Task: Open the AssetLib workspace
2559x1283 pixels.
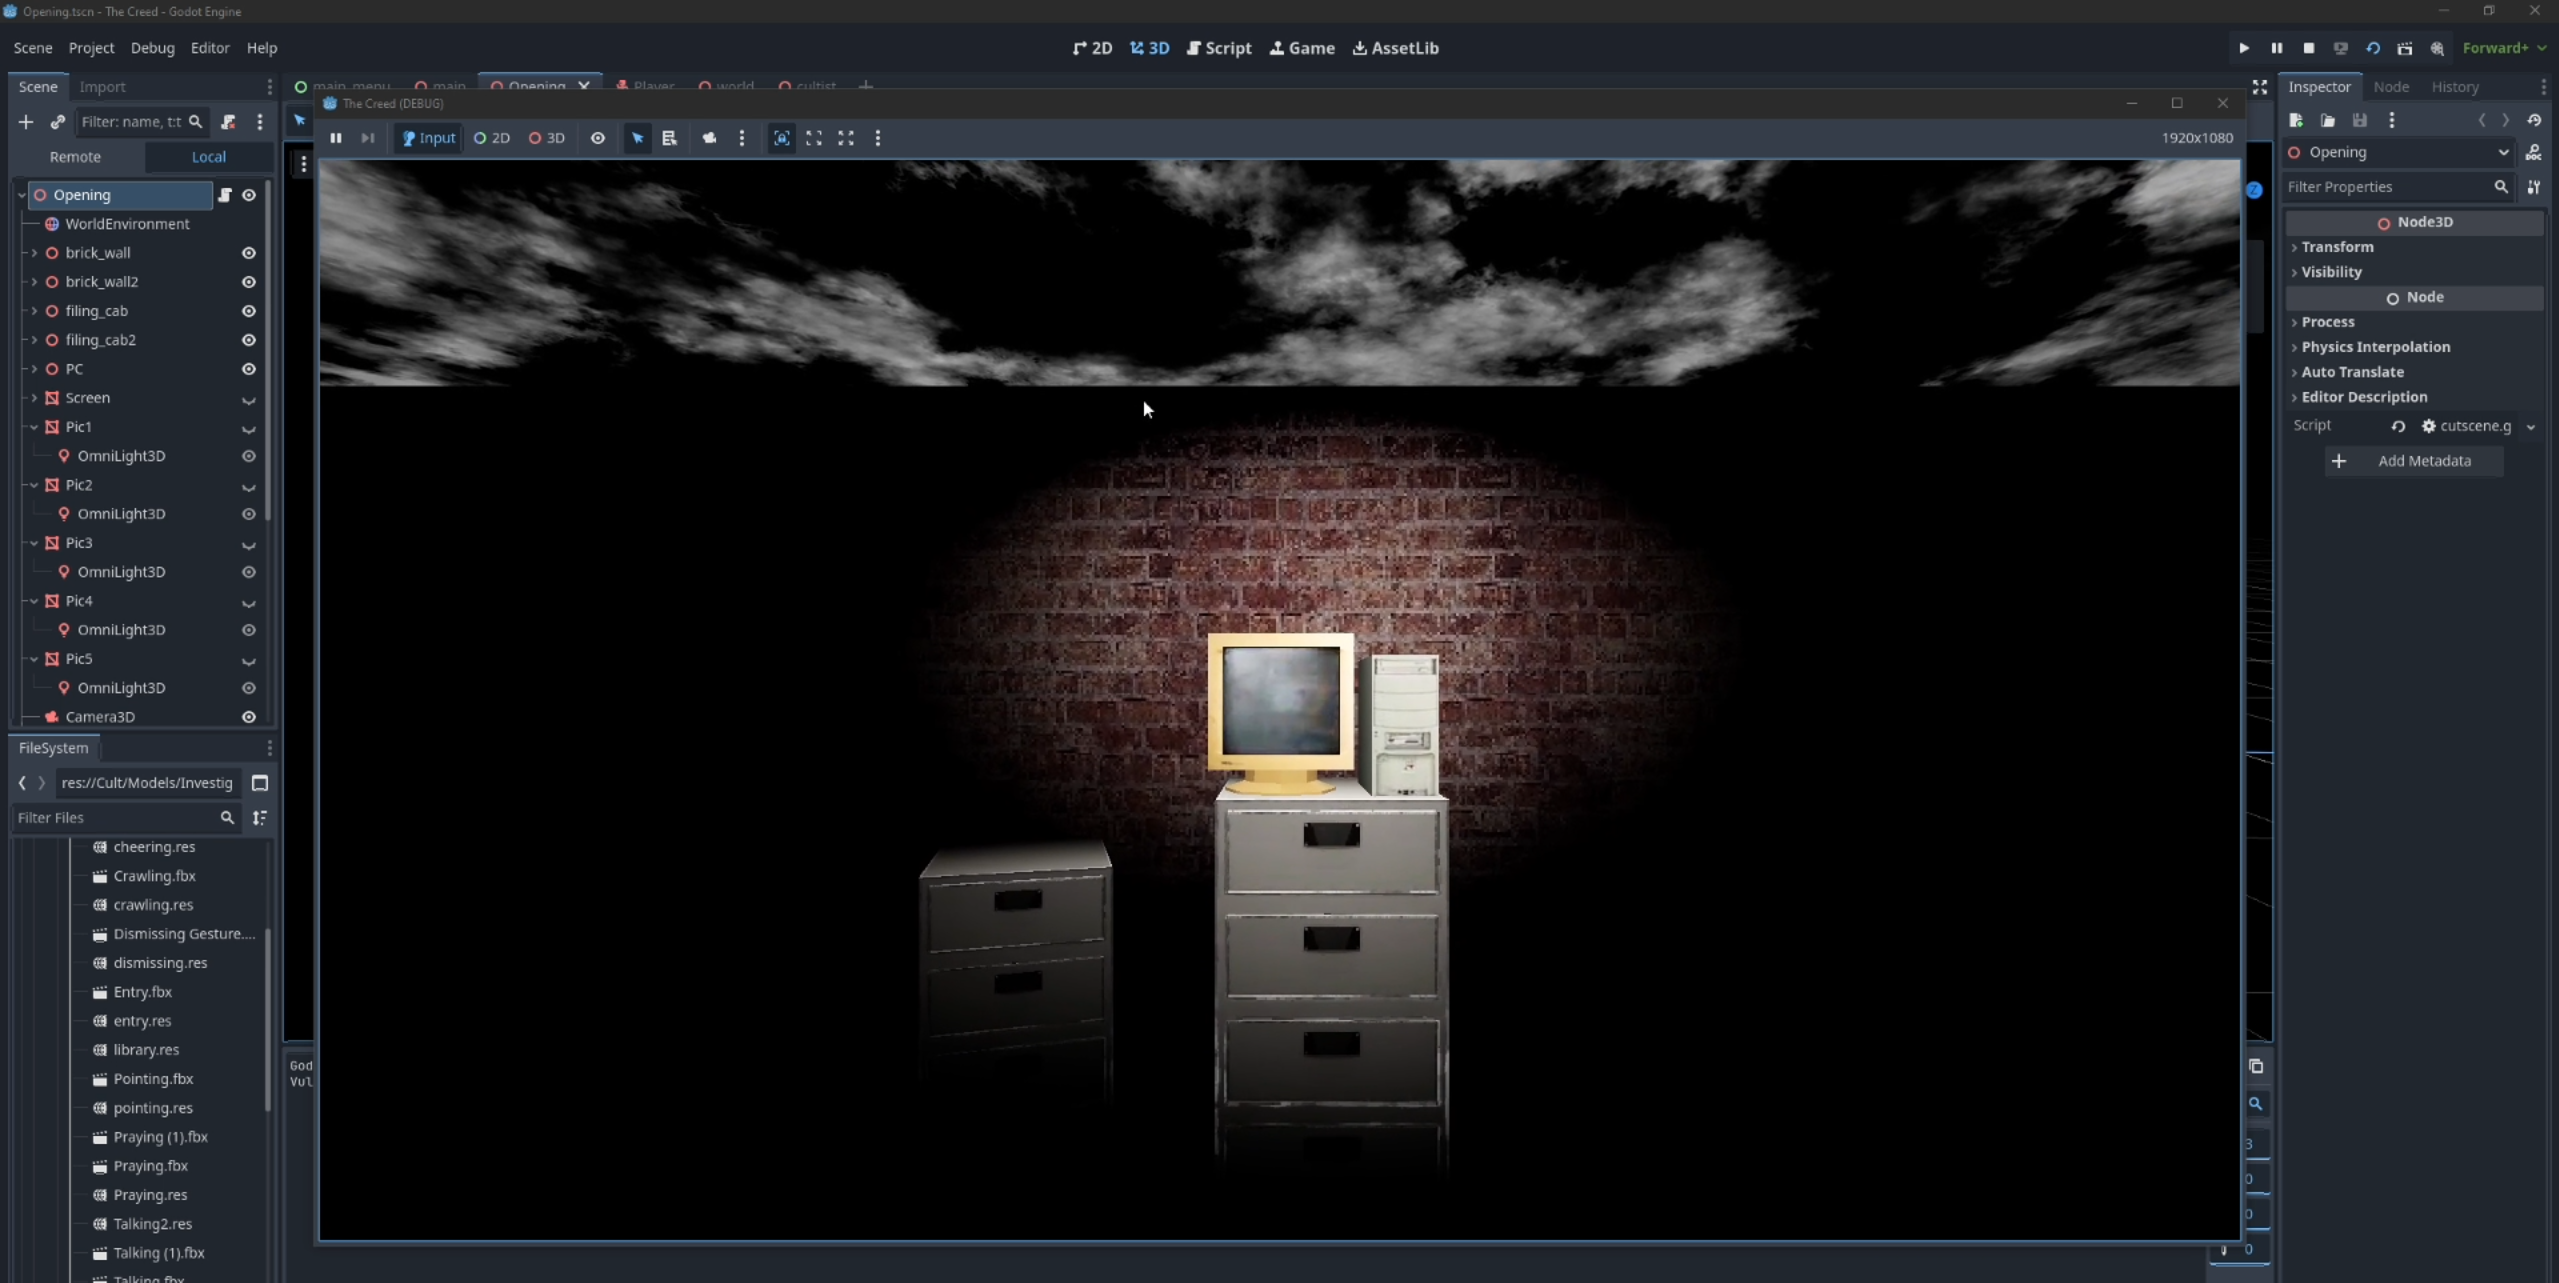Action: pos(1396,48)
